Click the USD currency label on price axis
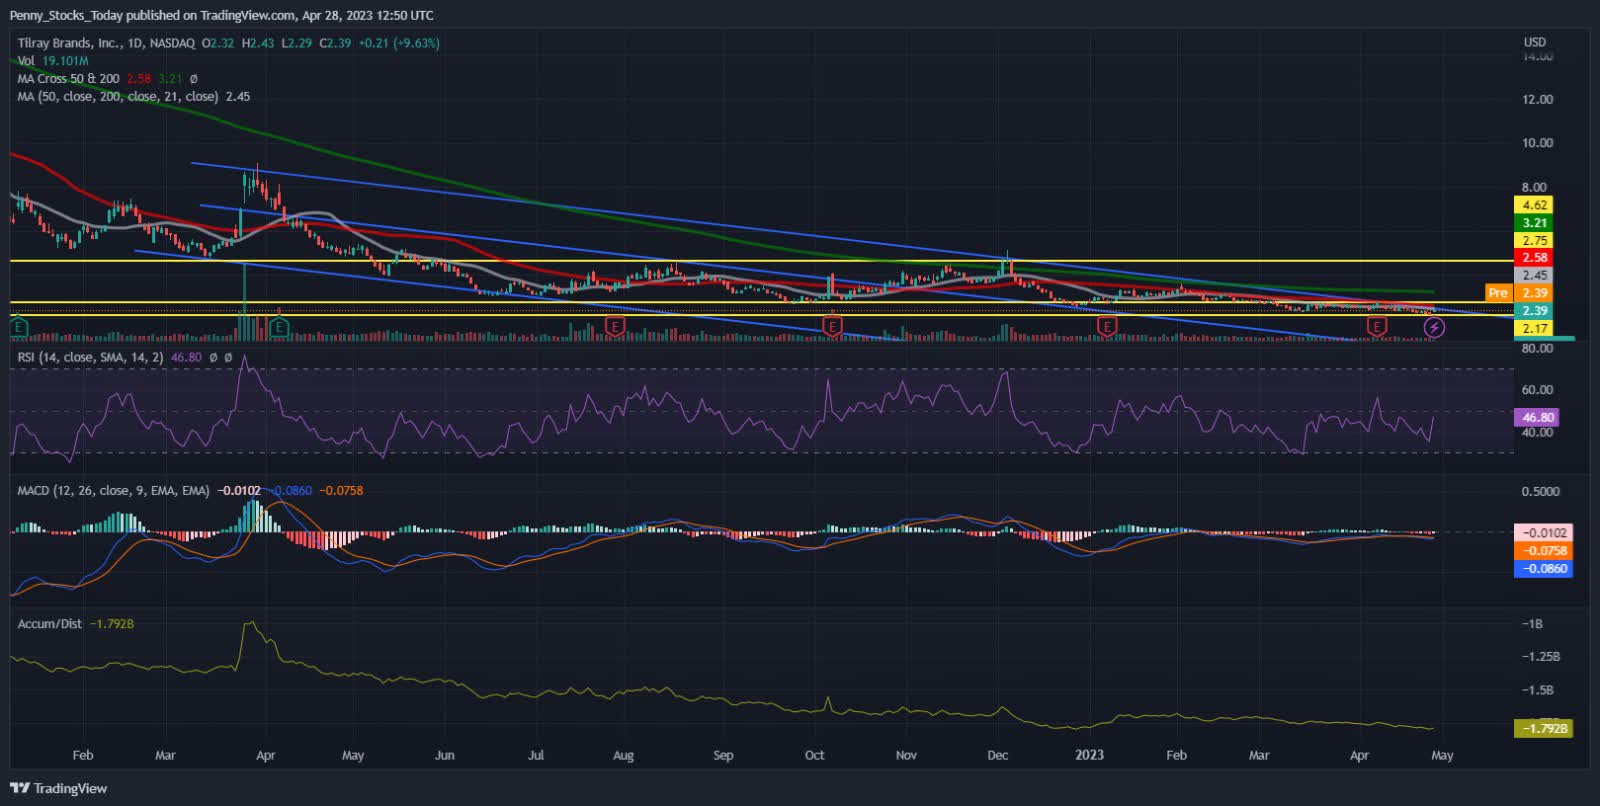The image size is (1600, 806). [1534, 42]
